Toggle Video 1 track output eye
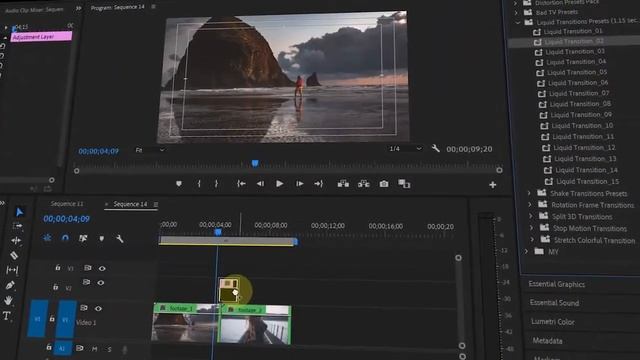 [98, 309]
